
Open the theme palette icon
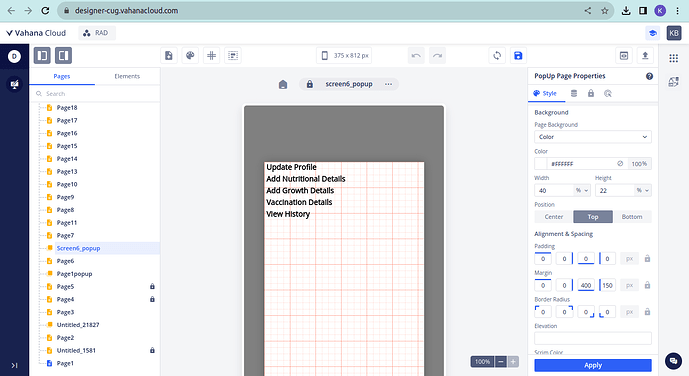190,55
